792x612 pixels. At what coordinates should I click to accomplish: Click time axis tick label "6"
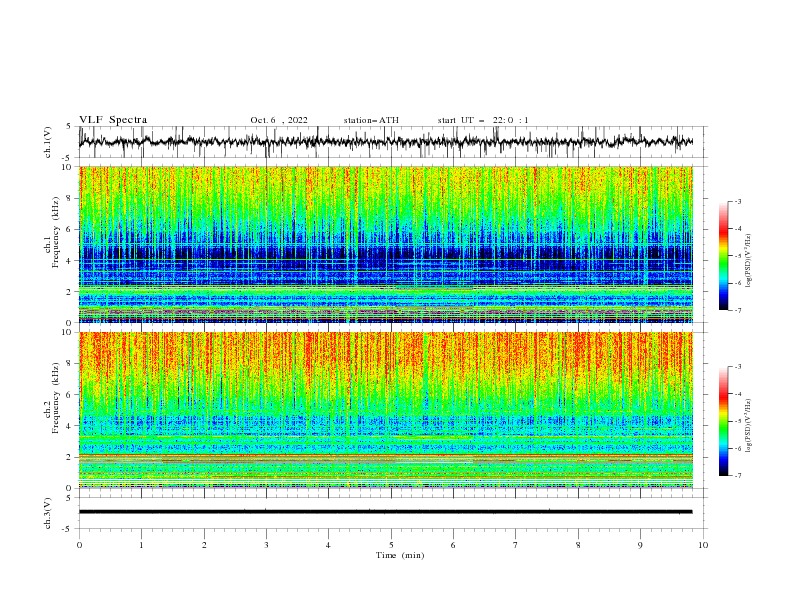coord(453,545)
